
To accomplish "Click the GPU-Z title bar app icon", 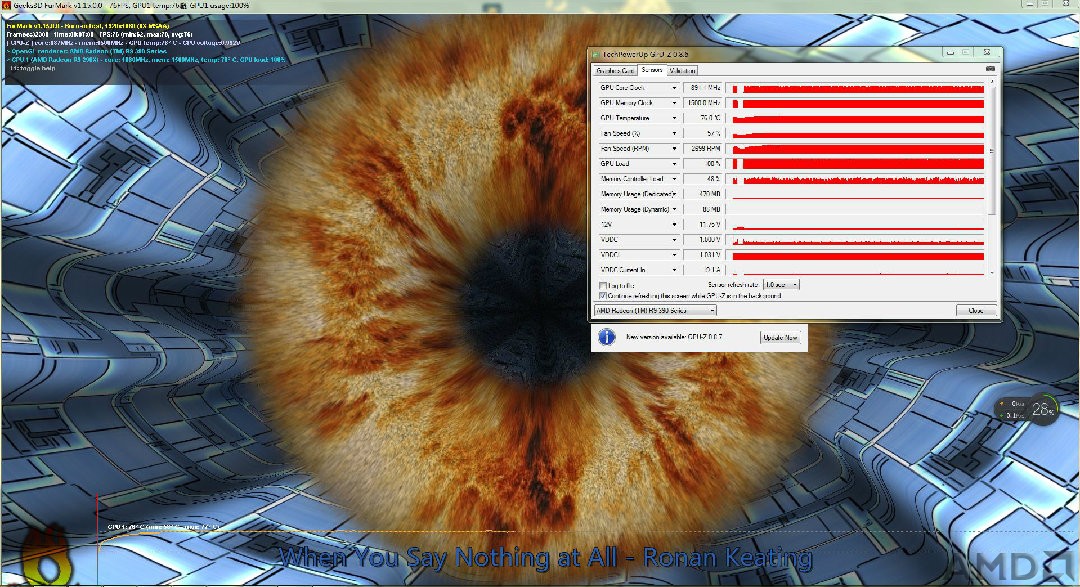I will tap(596, 54).
